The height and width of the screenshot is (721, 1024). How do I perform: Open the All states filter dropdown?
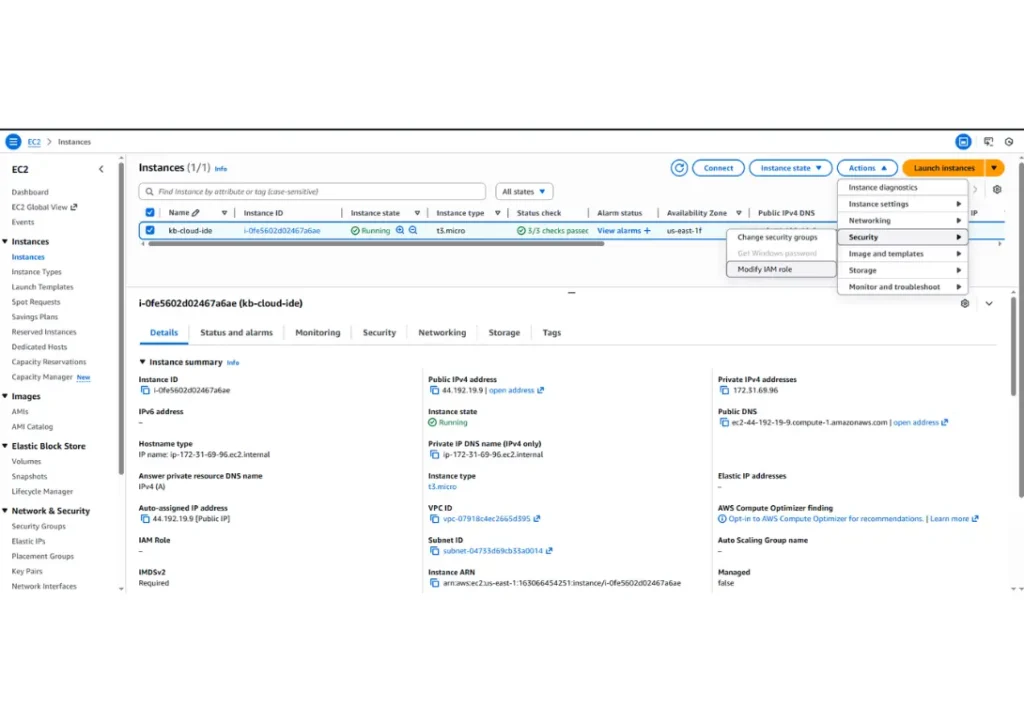point(524,191)
